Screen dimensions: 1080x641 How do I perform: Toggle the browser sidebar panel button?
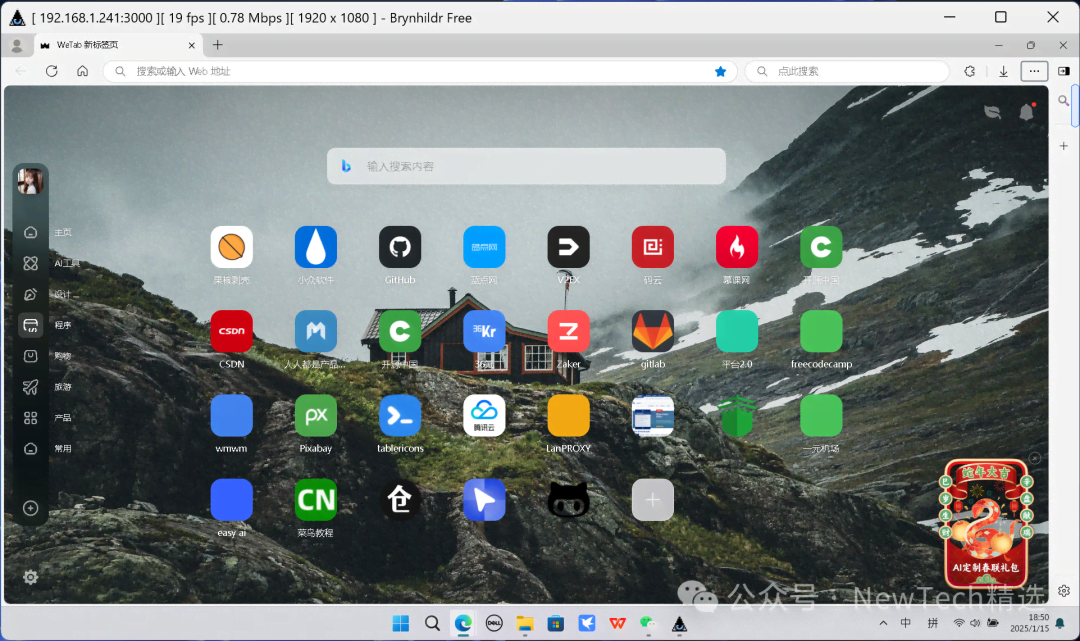tap(1064, 71)
